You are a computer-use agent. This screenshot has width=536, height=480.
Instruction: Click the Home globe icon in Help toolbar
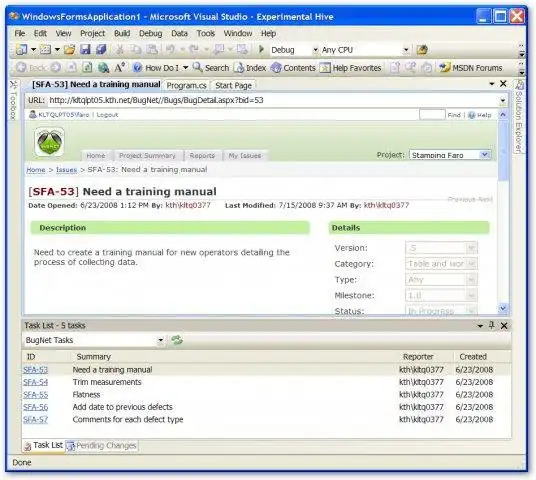pos(104,68)
